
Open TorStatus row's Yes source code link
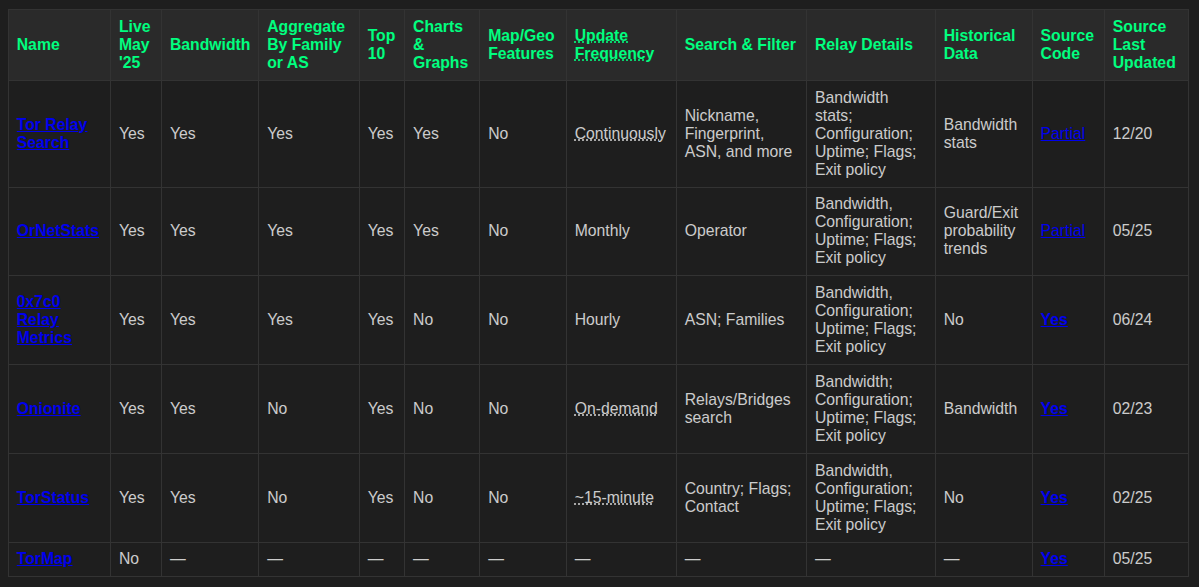[x=1053, y=497]
